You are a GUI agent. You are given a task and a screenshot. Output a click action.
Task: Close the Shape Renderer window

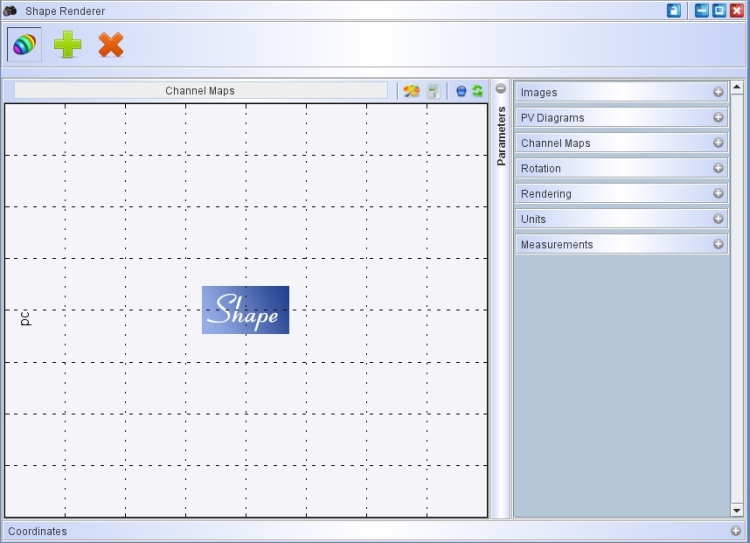click(737, 10)
